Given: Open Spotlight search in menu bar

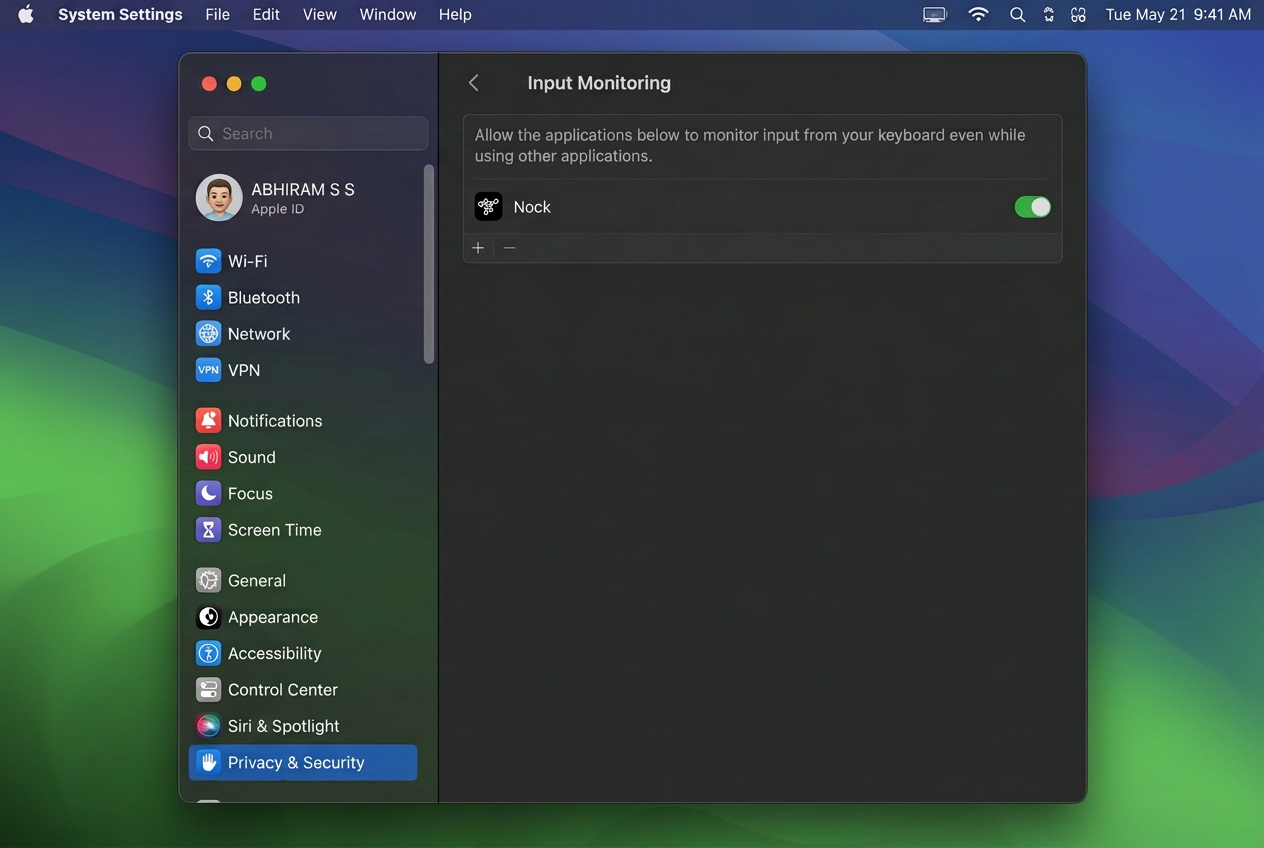Looking at the screenshot, I should (1017, 14).
